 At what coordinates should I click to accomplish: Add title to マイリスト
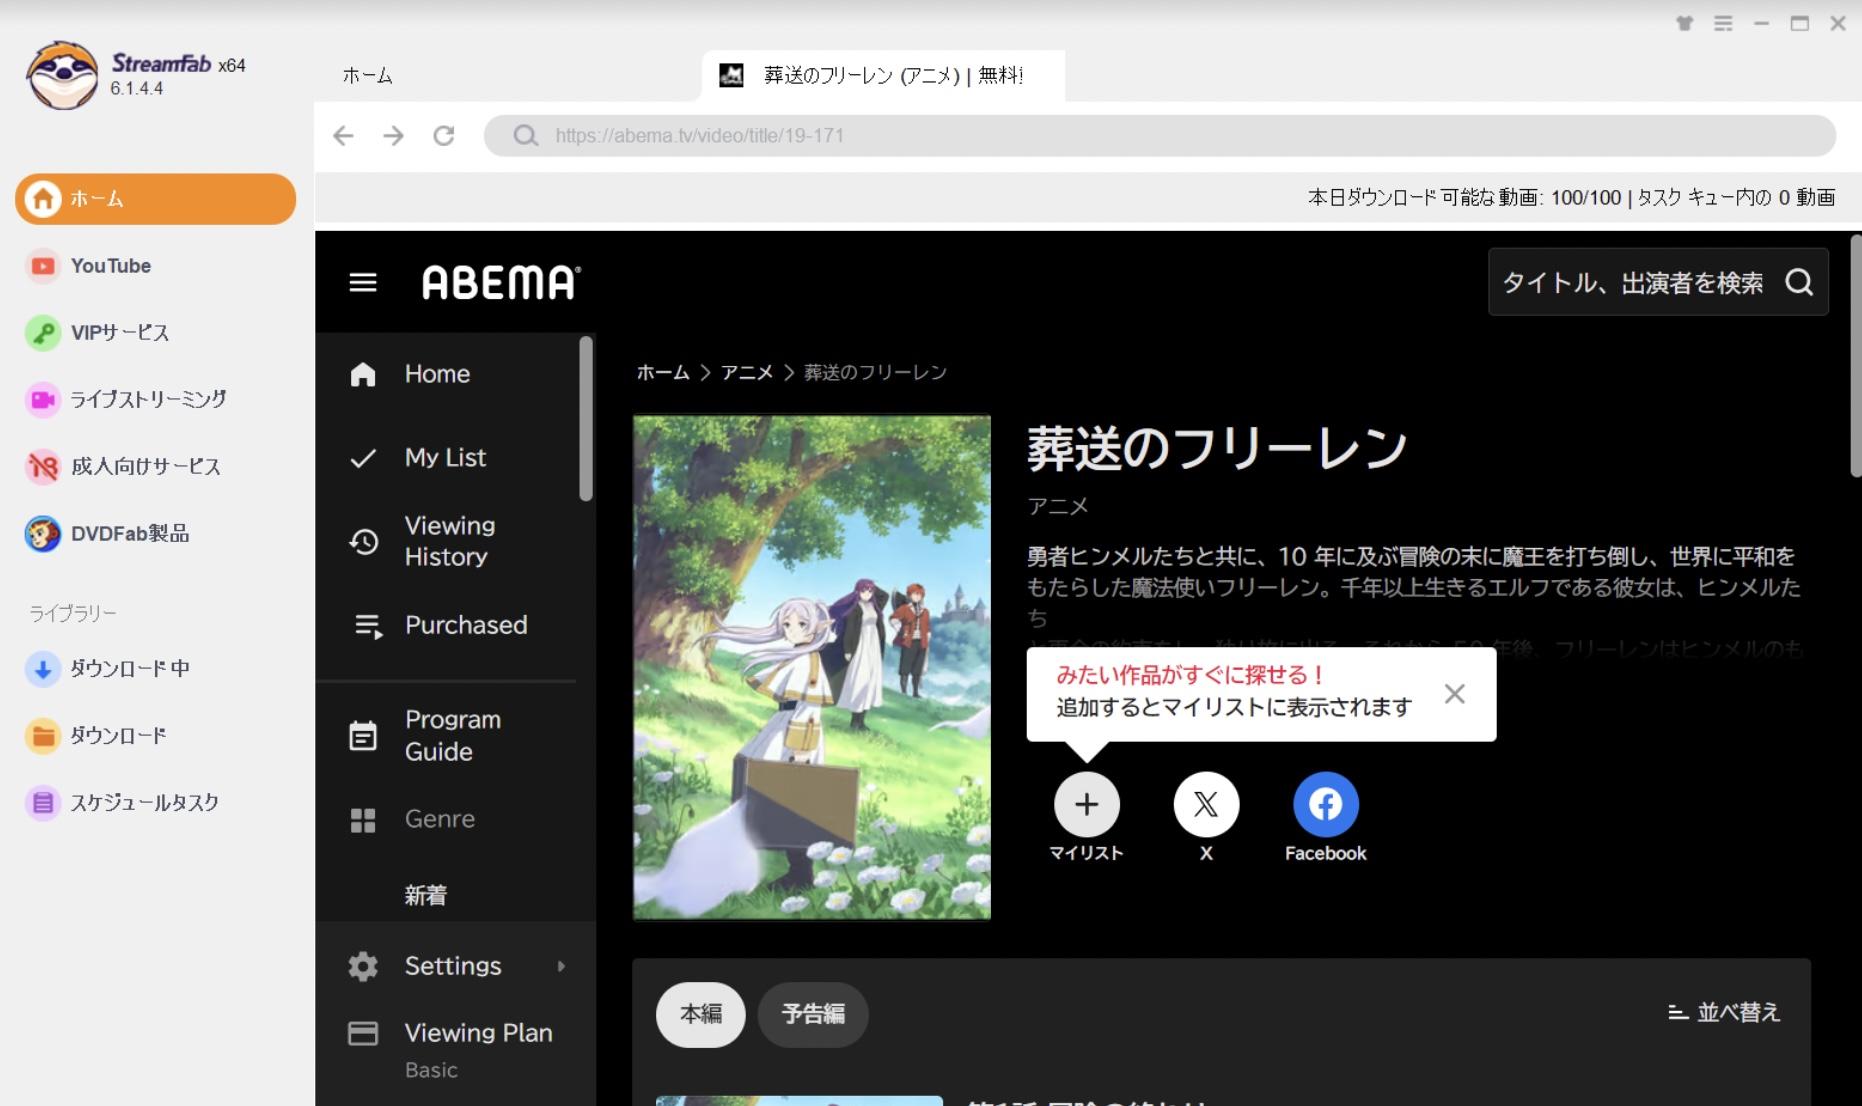pyautogui.click(x=1086, y=805)
